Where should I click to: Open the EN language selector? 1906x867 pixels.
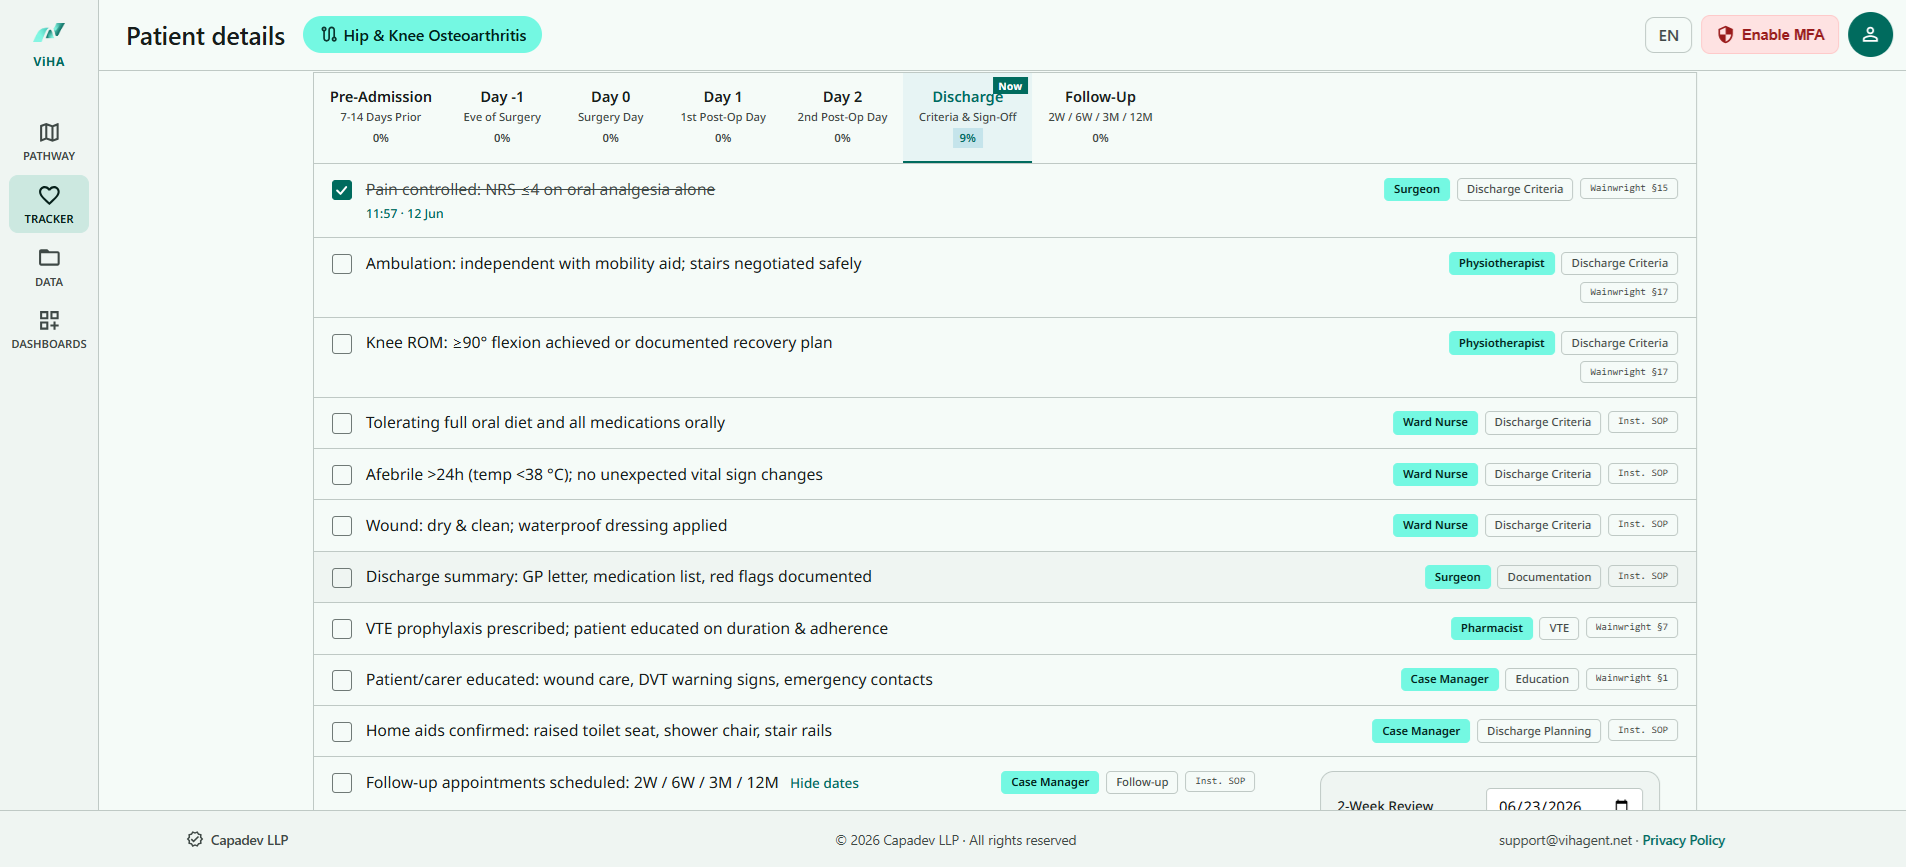pyautogui.click(x=1668, y=35)
